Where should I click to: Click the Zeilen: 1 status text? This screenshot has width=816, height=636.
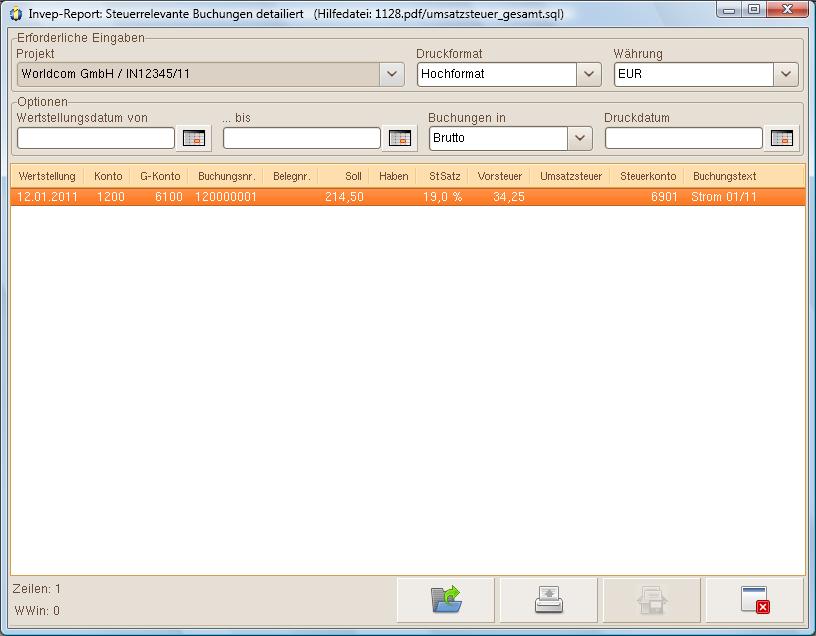(x=36, y=589)
